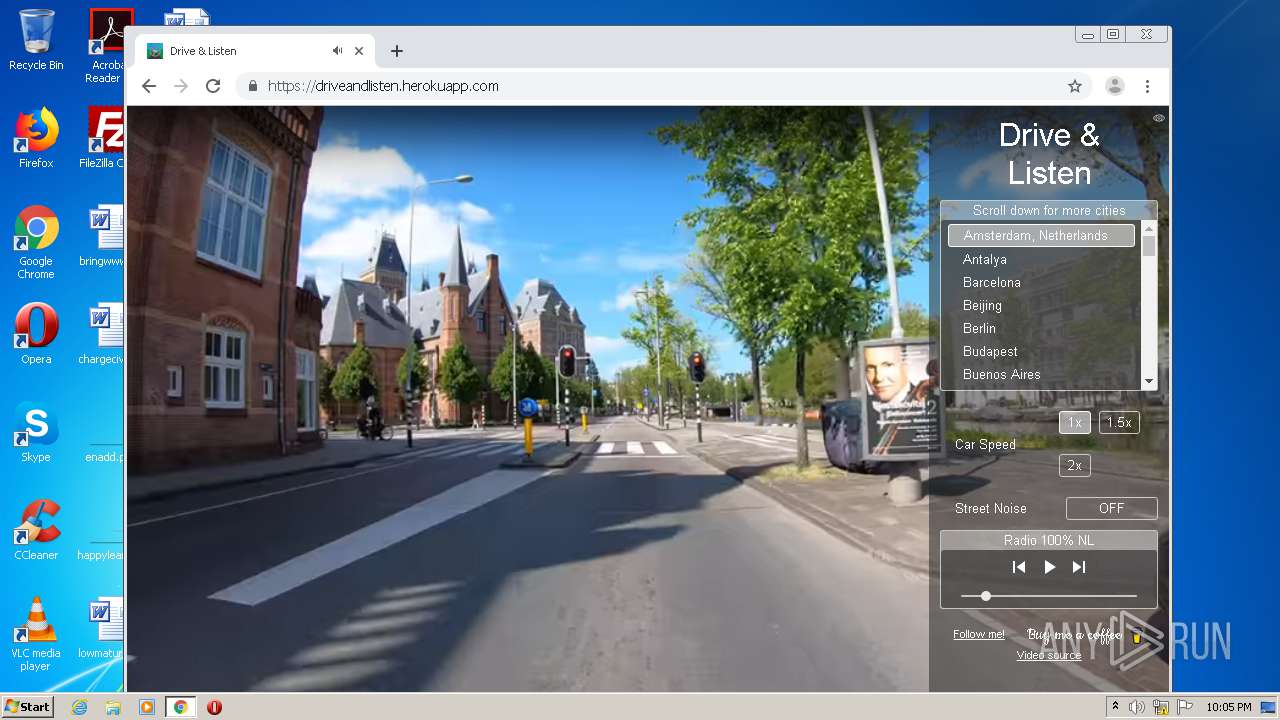Click the Radio 100% NL station title

[1049, 540]
